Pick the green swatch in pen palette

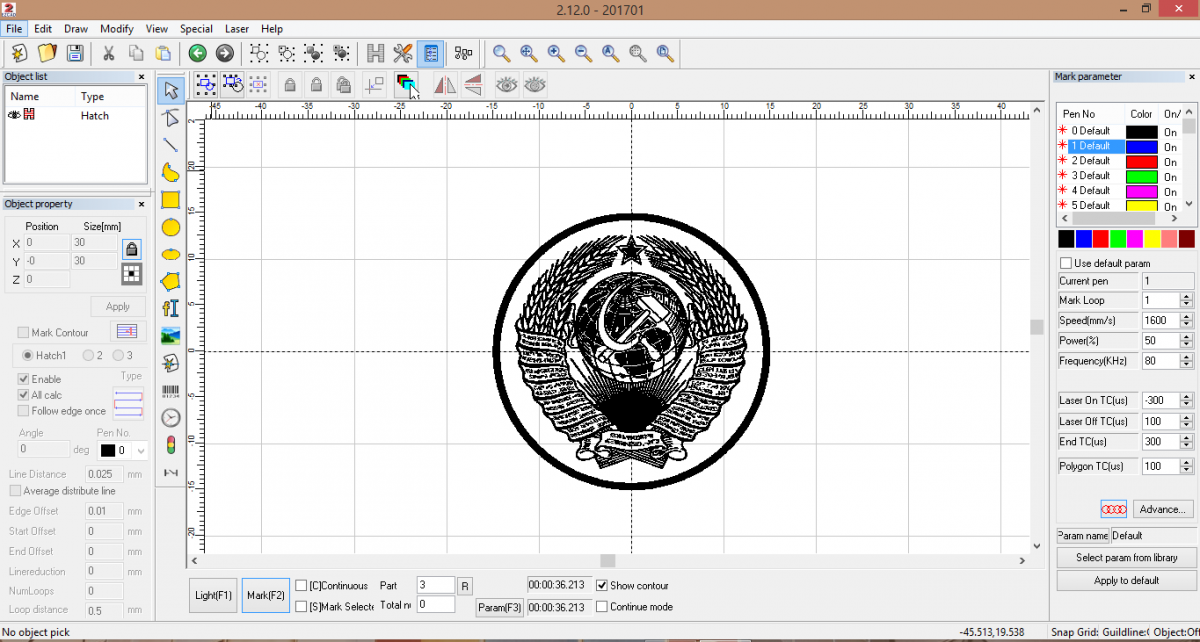pyautogui.click(x=1118, y=239)
